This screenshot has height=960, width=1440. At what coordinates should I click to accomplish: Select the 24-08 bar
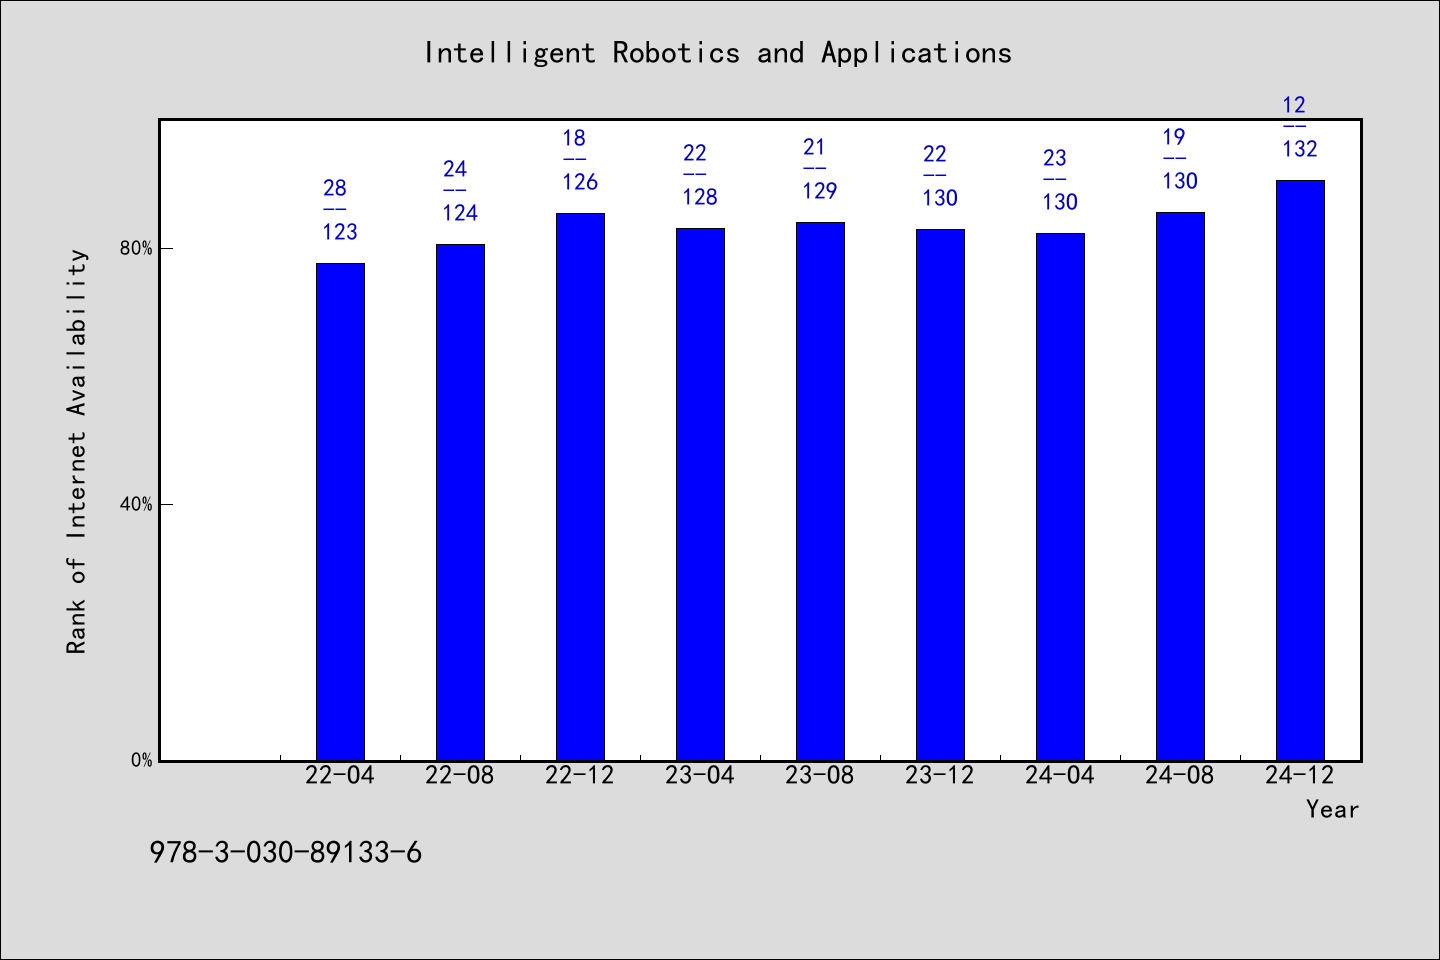point(1180,486)
